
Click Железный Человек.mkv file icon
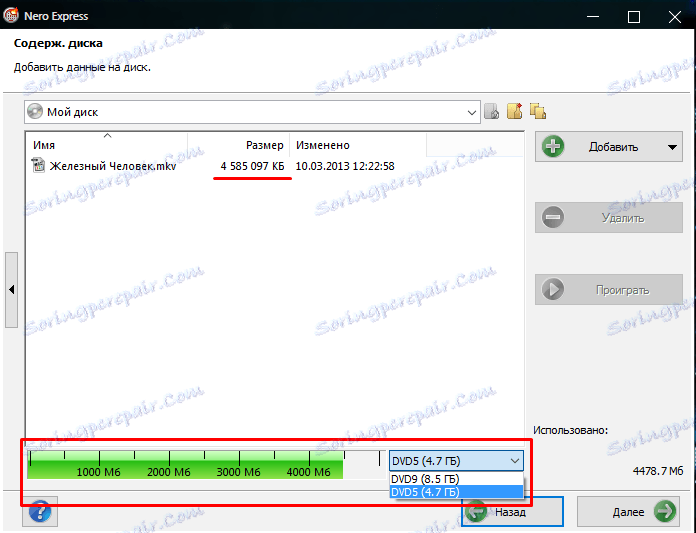pyautogui.click(x=39, y=166)
